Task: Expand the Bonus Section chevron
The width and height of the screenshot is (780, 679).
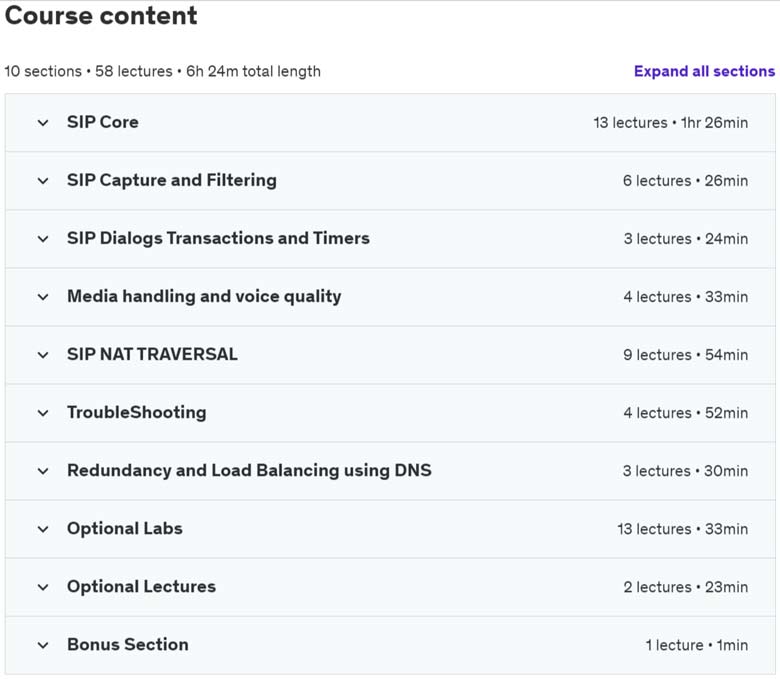Action: tap(43, 645)
